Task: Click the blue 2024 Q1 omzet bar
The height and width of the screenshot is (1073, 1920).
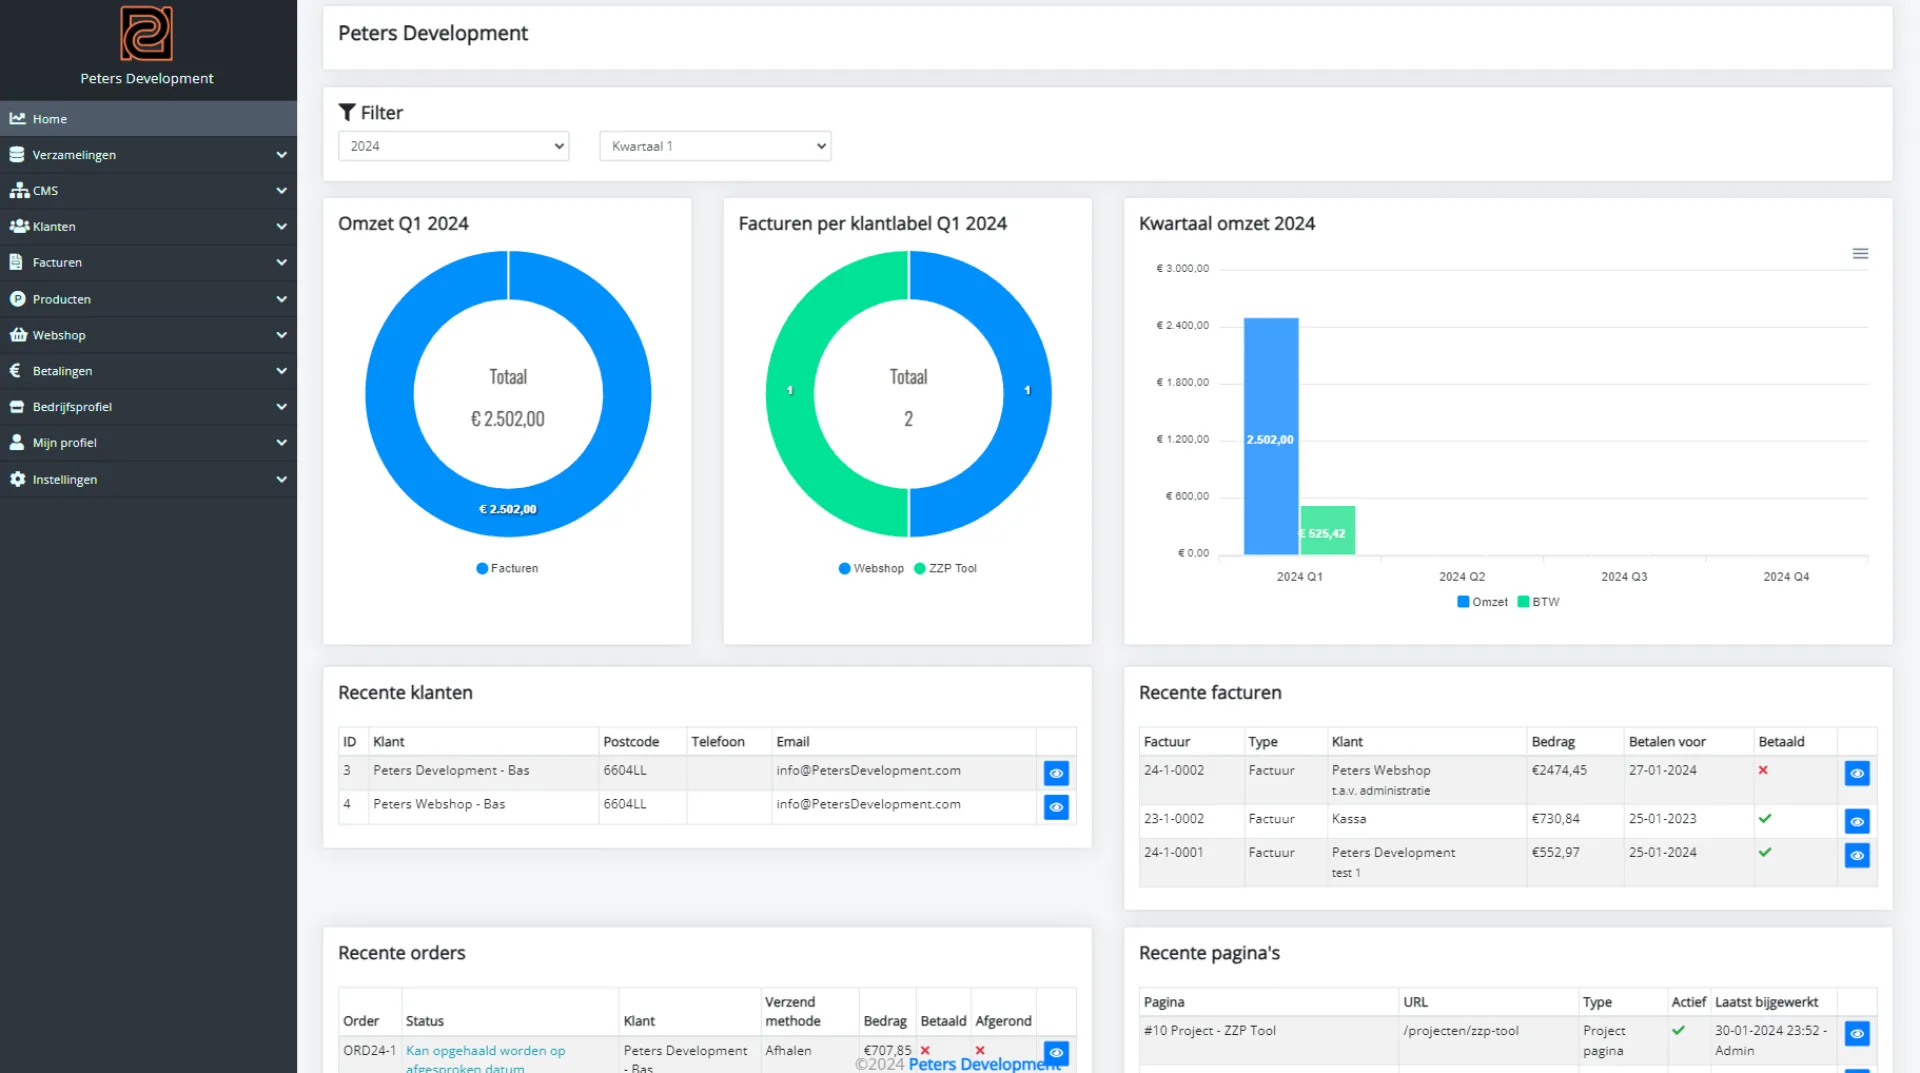Action: coord(1270,440)
